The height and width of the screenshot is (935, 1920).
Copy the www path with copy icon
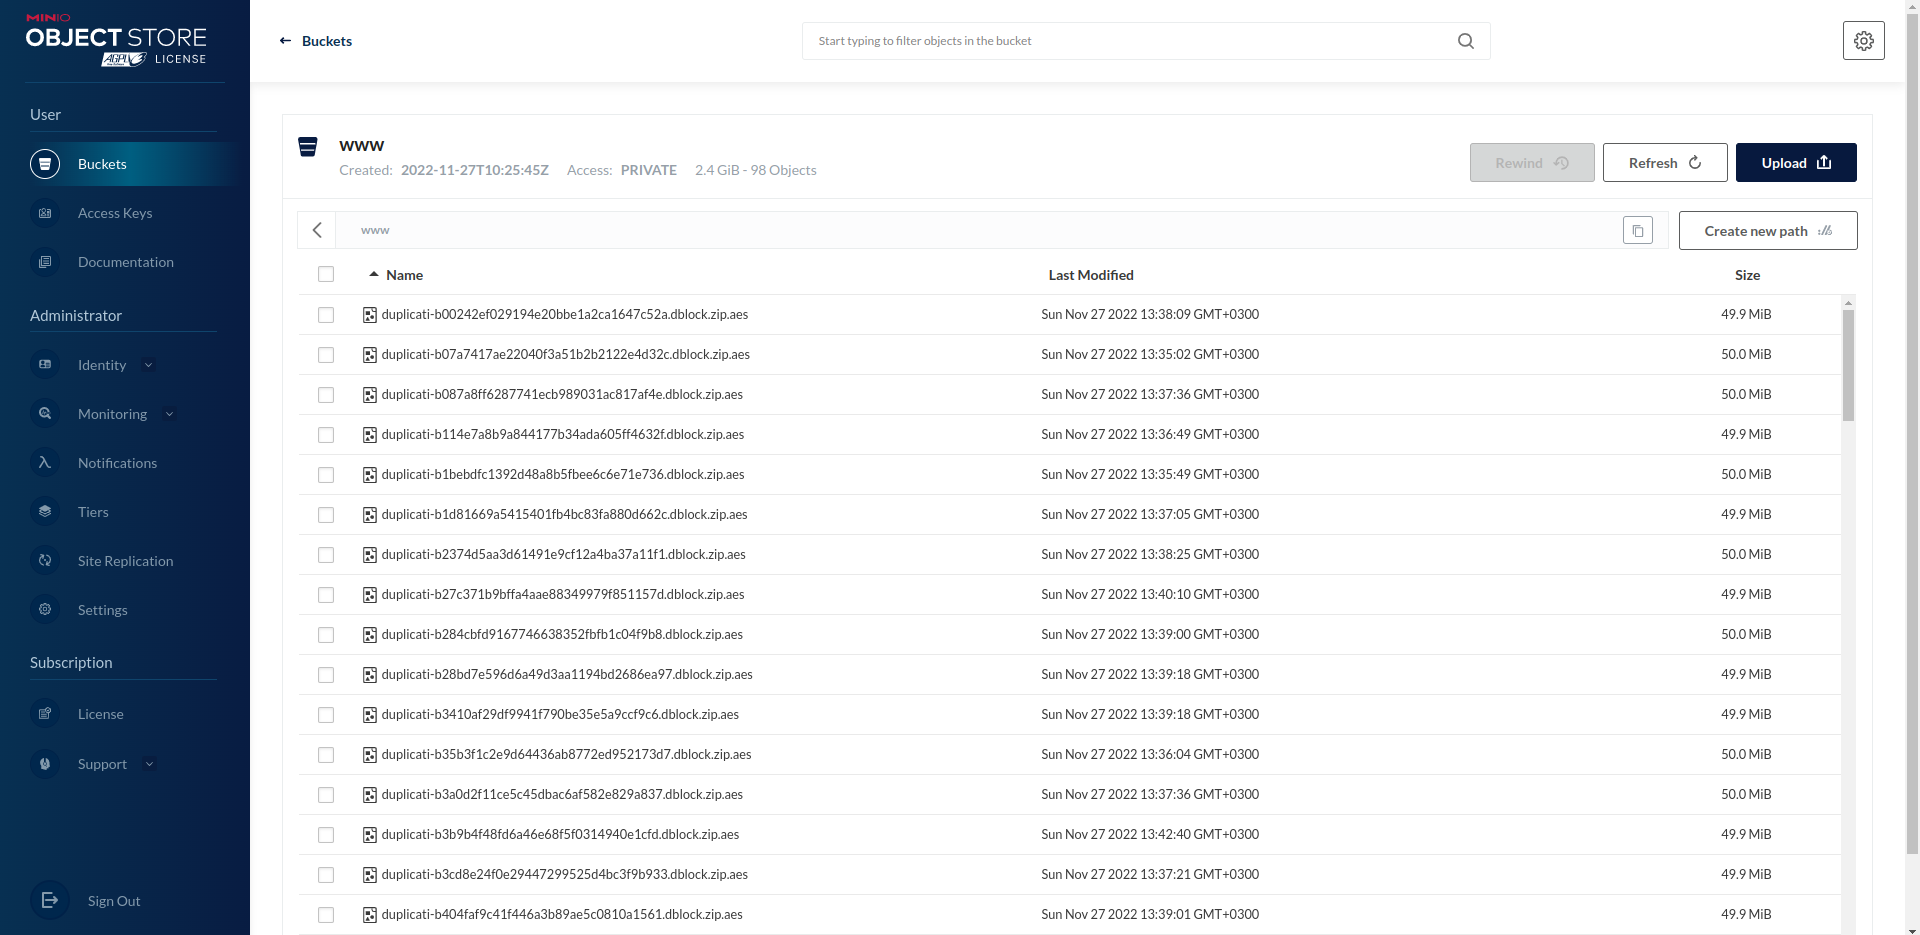click(1638, 231)
